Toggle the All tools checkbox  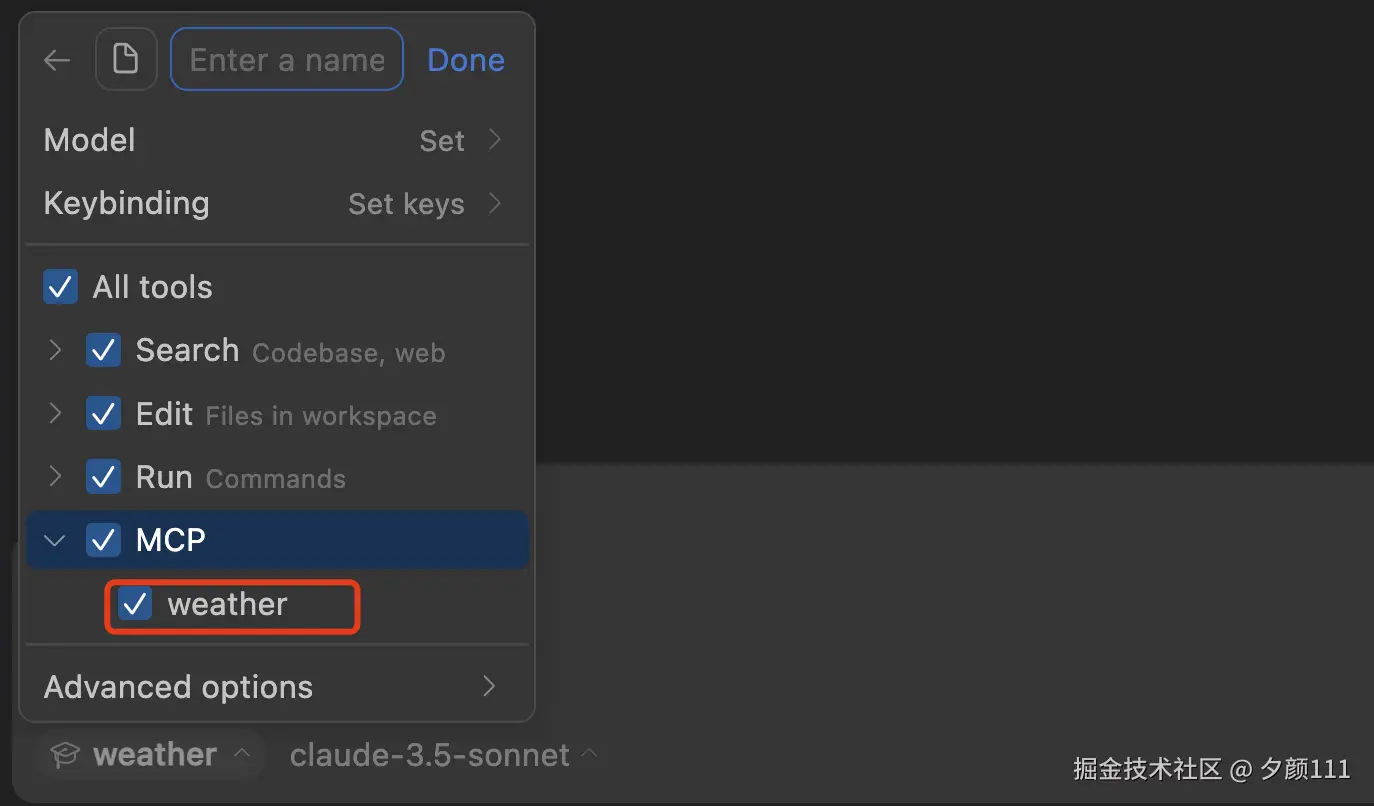pyautogui.click(x=61, y=288)
